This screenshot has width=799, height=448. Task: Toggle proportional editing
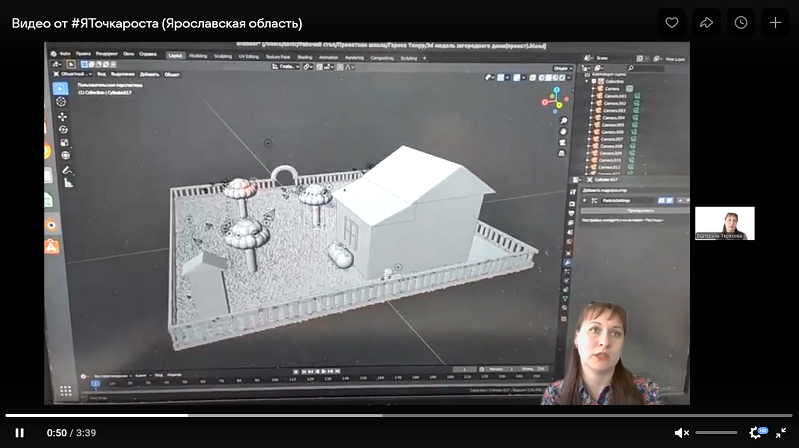pos(340,67)
